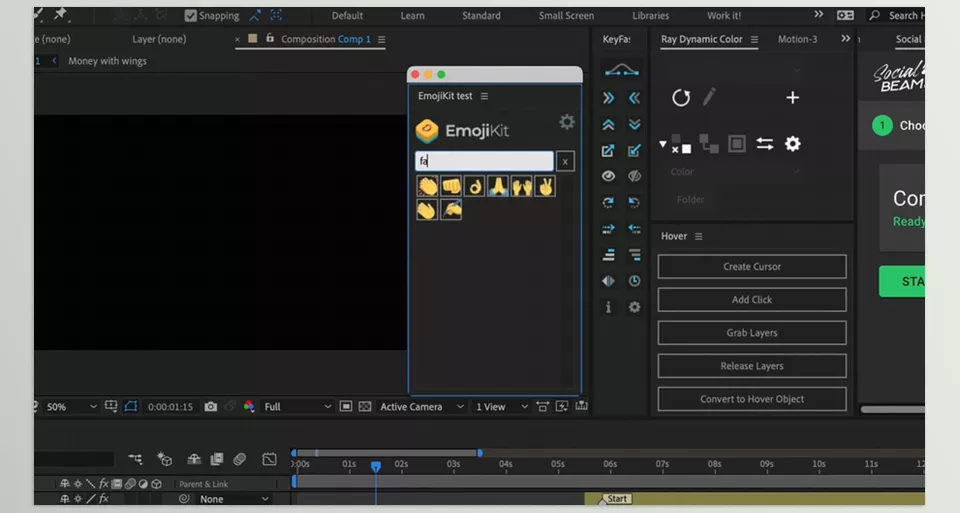Switch to the Small Screen workspace
The image size is (960, 513).
tap(566, 16)
